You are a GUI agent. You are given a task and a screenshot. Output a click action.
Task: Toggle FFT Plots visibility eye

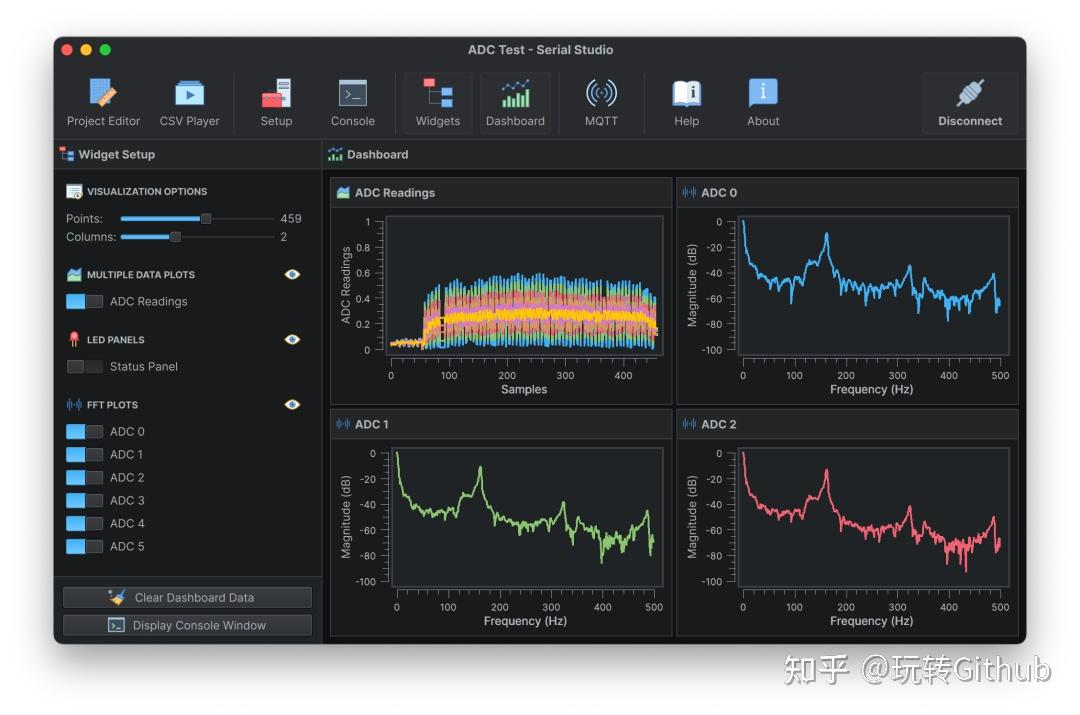tap(292, 404)
